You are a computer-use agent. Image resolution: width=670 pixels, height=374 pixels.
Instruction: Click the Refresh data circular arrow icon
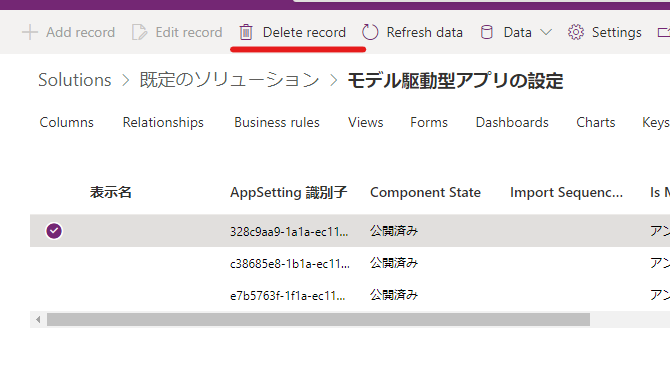click(370, 32)
